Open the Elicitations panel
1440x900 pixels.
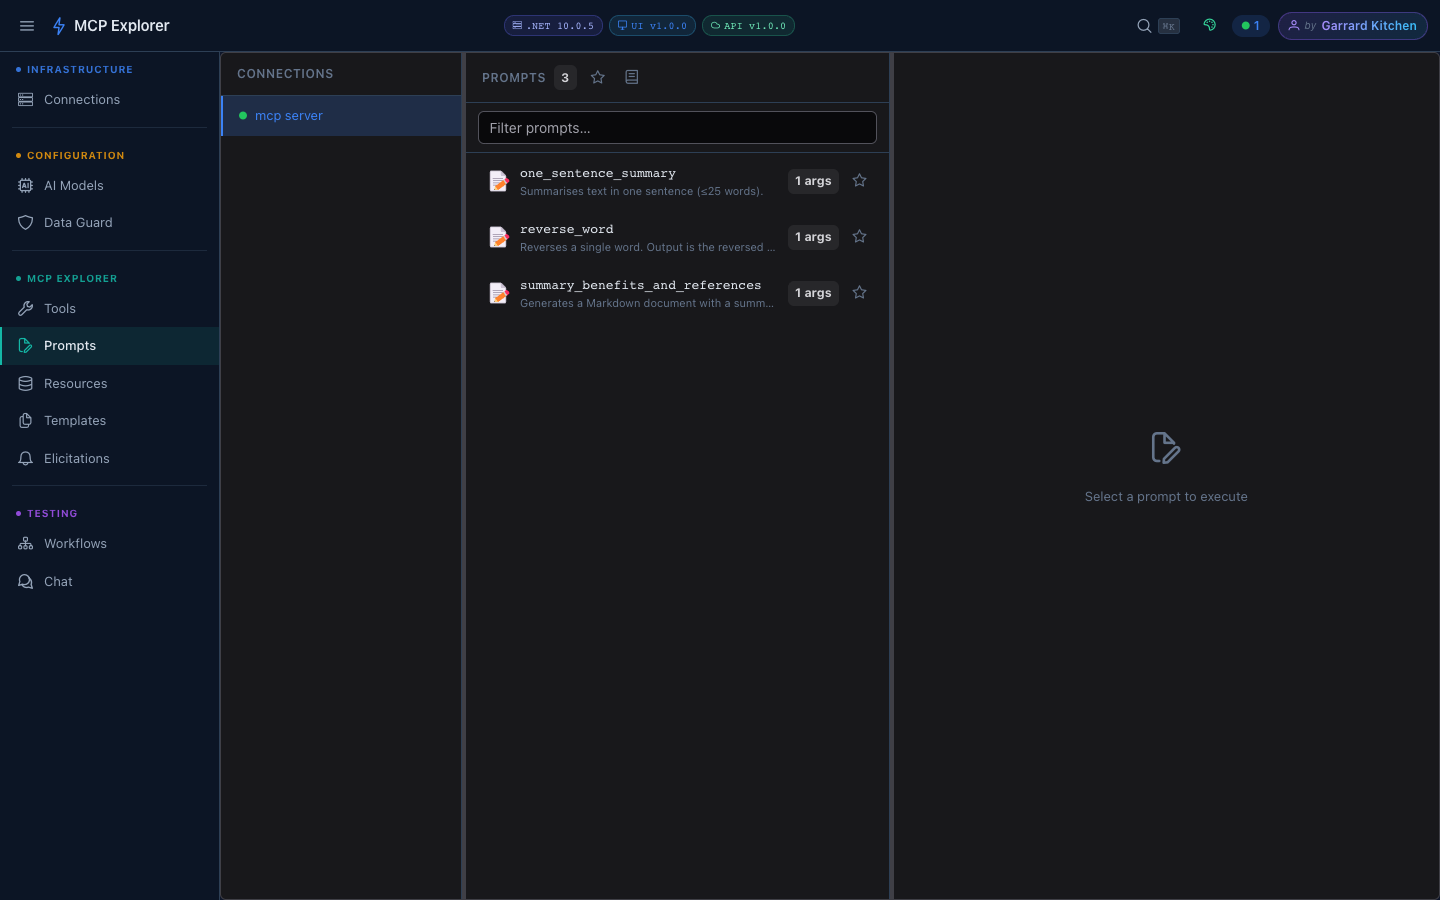76,458
